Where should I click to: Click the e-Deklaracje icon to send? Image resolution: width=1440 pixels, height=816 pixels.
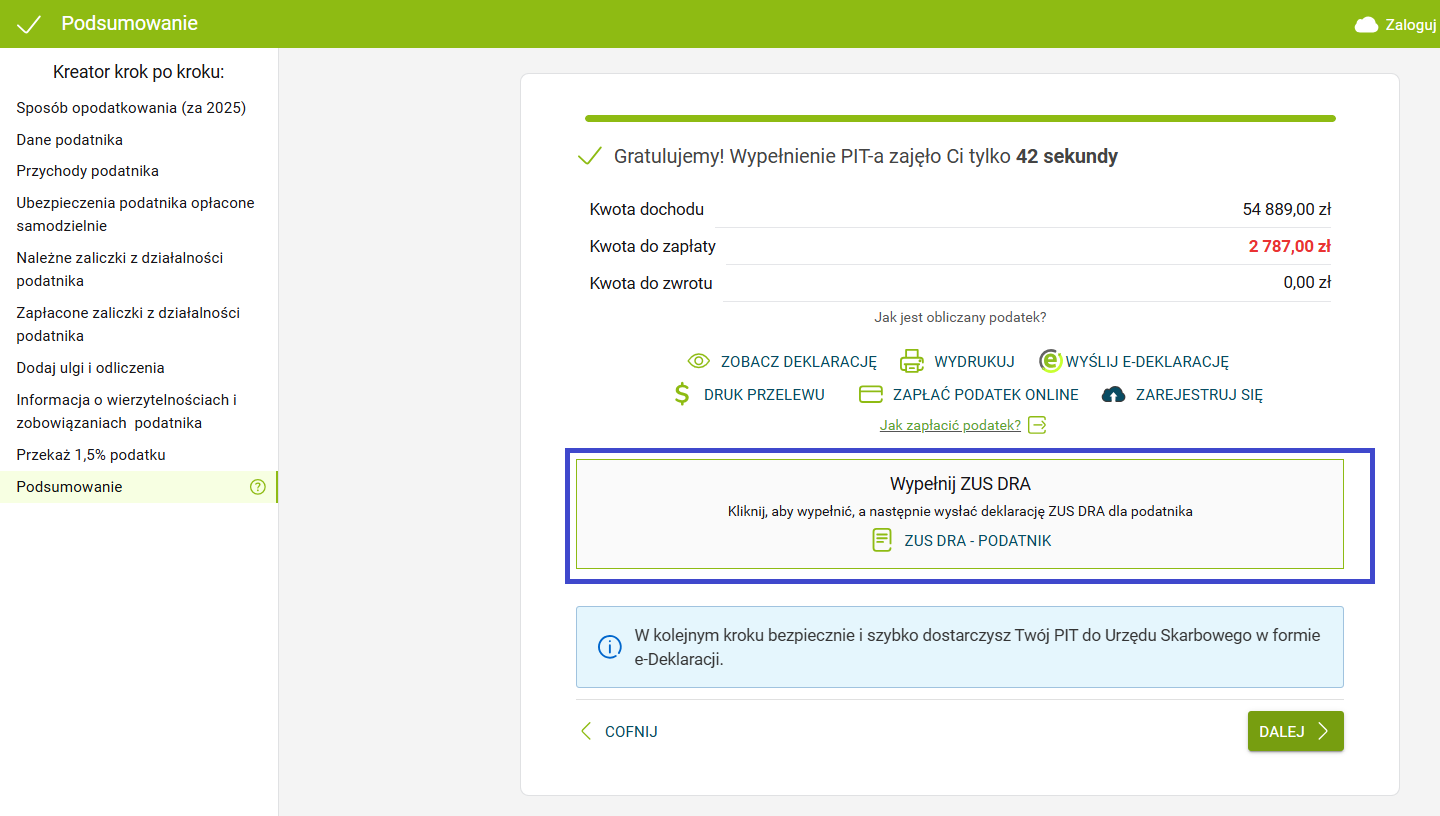(1050, 362)
